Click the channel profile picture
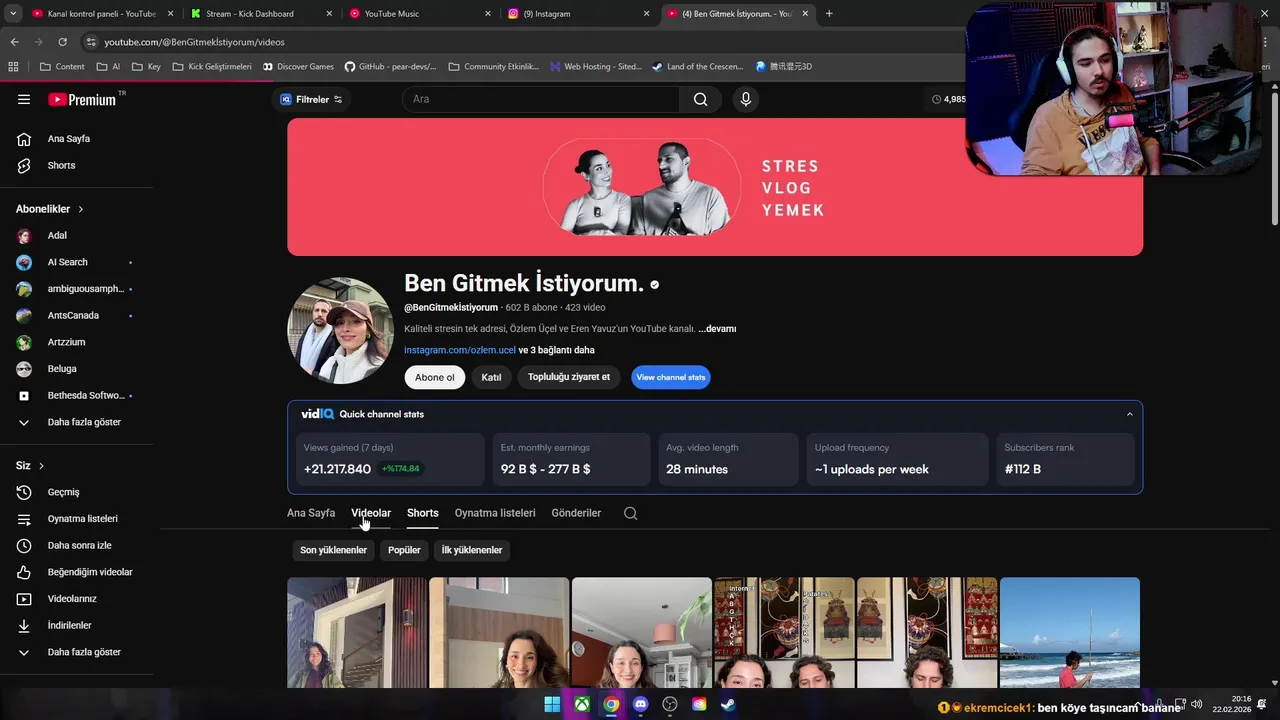 [340, 331]
